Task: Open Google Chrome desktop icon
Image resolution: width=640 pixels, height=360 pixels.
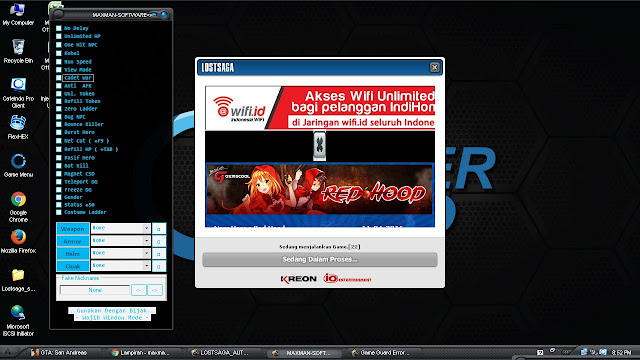Action: point(18,207)
